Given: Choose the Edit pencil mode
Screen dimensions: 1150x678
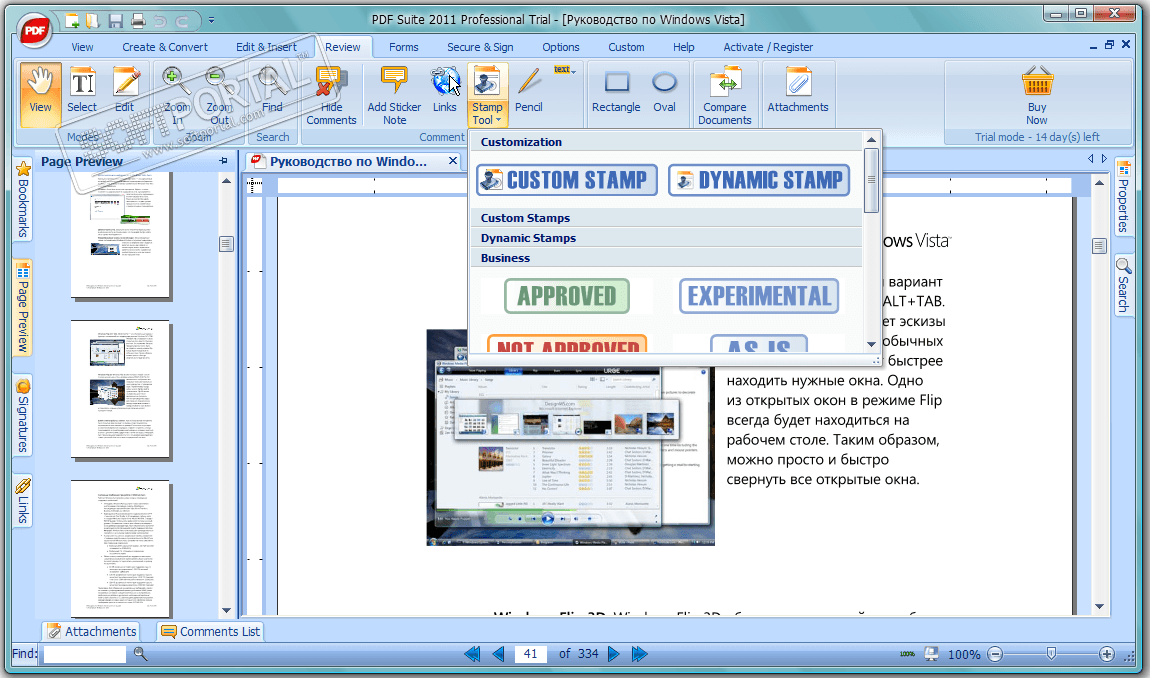Looking at the screenshot, I should tap(125, 92).
